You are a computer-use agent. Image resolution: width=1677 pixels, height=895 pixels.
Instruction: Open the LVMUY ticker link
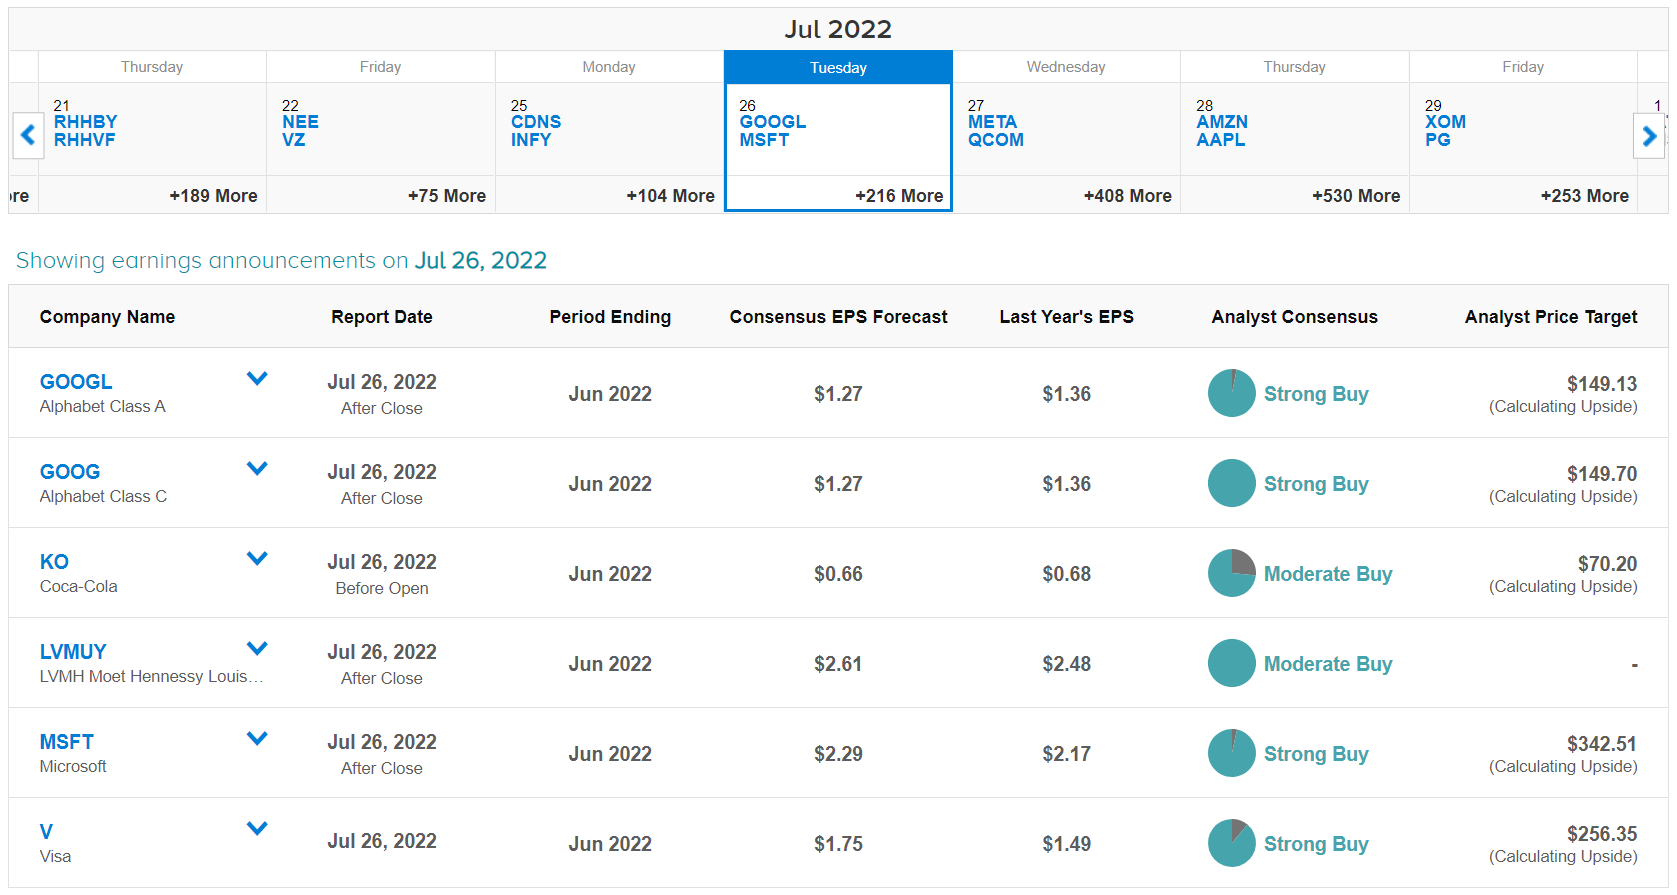[x=73, y=652]
